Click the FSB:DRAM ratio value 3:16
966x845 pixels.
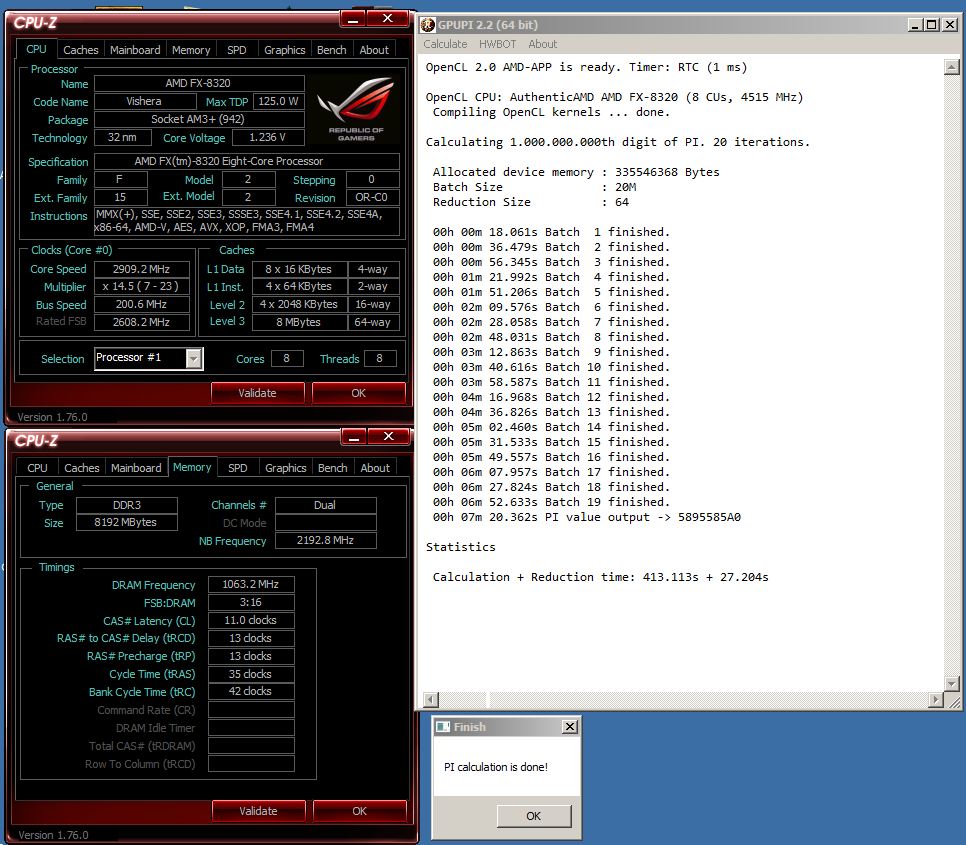coord(251,602)
